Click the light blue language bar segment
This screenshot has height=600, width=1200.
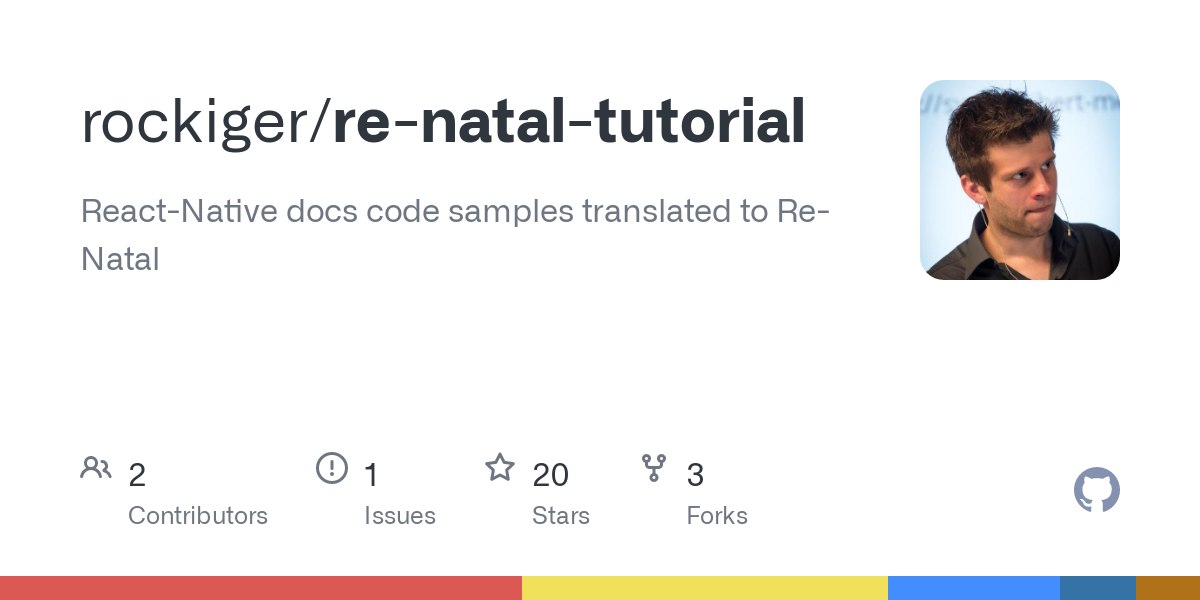pos(973,588)
